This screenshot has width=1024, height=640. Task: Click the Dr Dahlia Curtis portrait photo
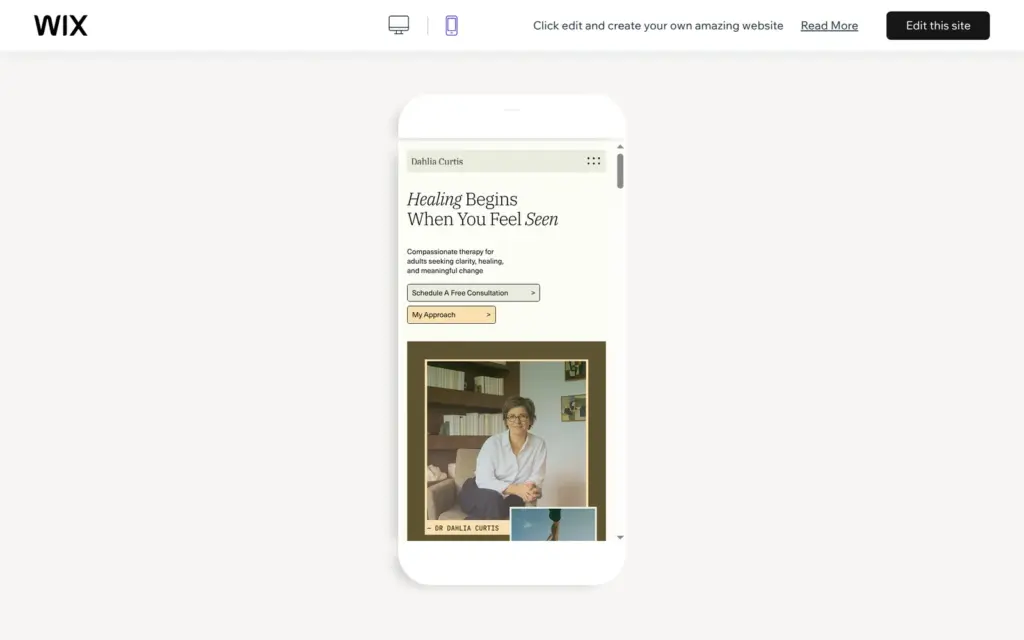coord(505,440)
